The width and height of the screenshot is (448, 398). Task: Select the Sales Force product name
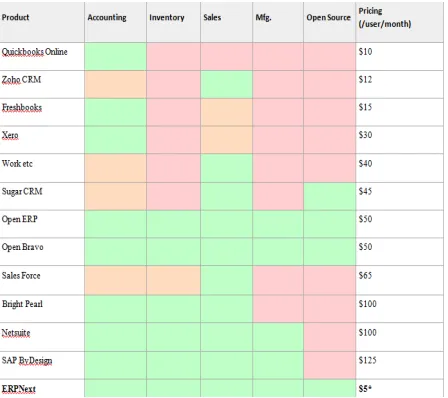[x=21, y=276]
